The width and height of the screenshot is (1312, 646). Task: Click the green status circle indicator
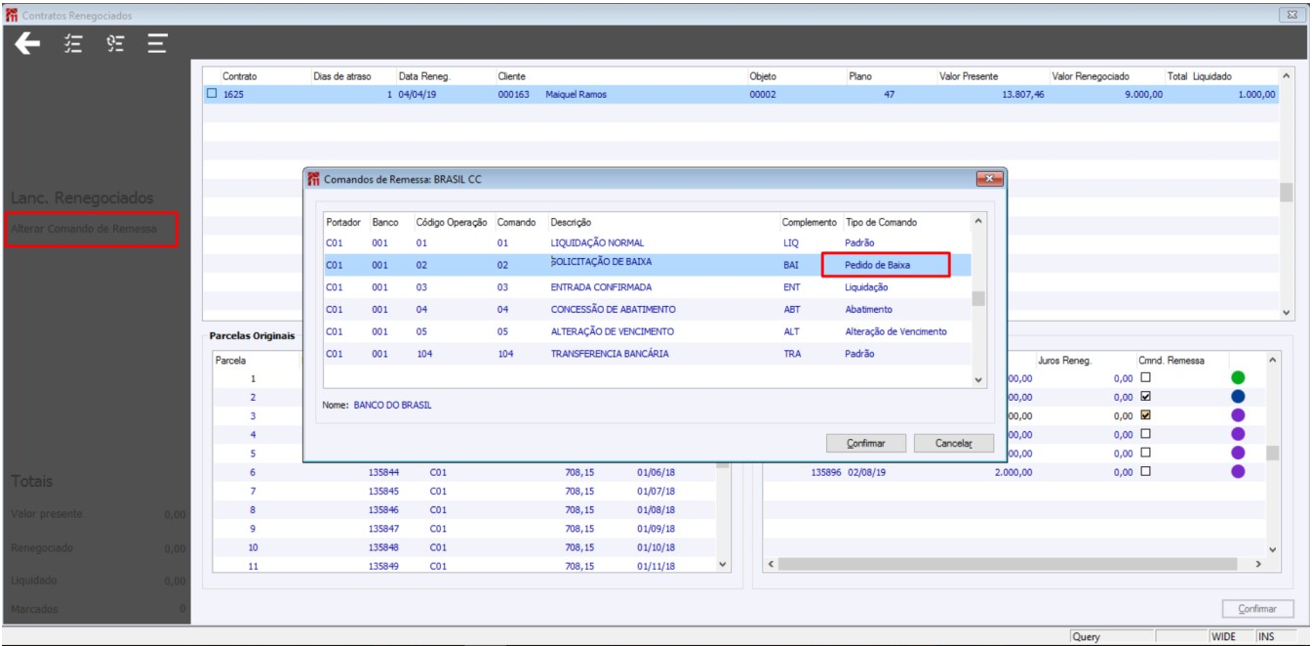[x=1238, y=378]
